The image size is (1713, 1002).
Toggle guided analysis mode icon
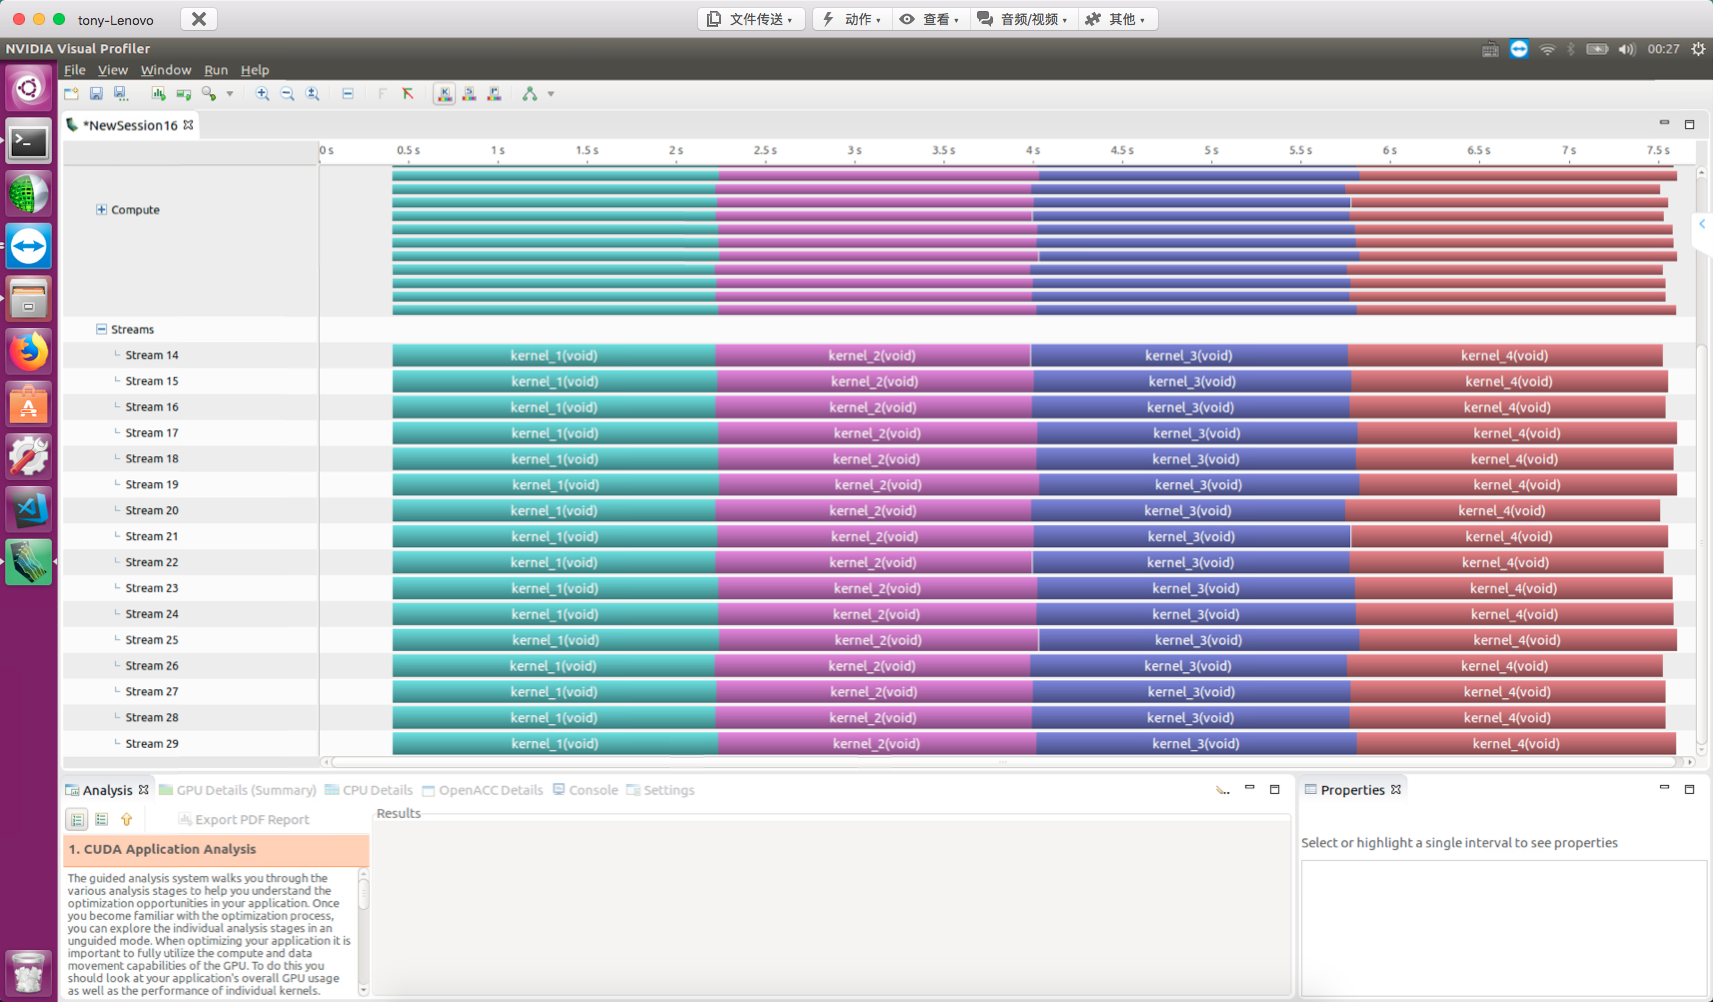[x=77, y=819]
